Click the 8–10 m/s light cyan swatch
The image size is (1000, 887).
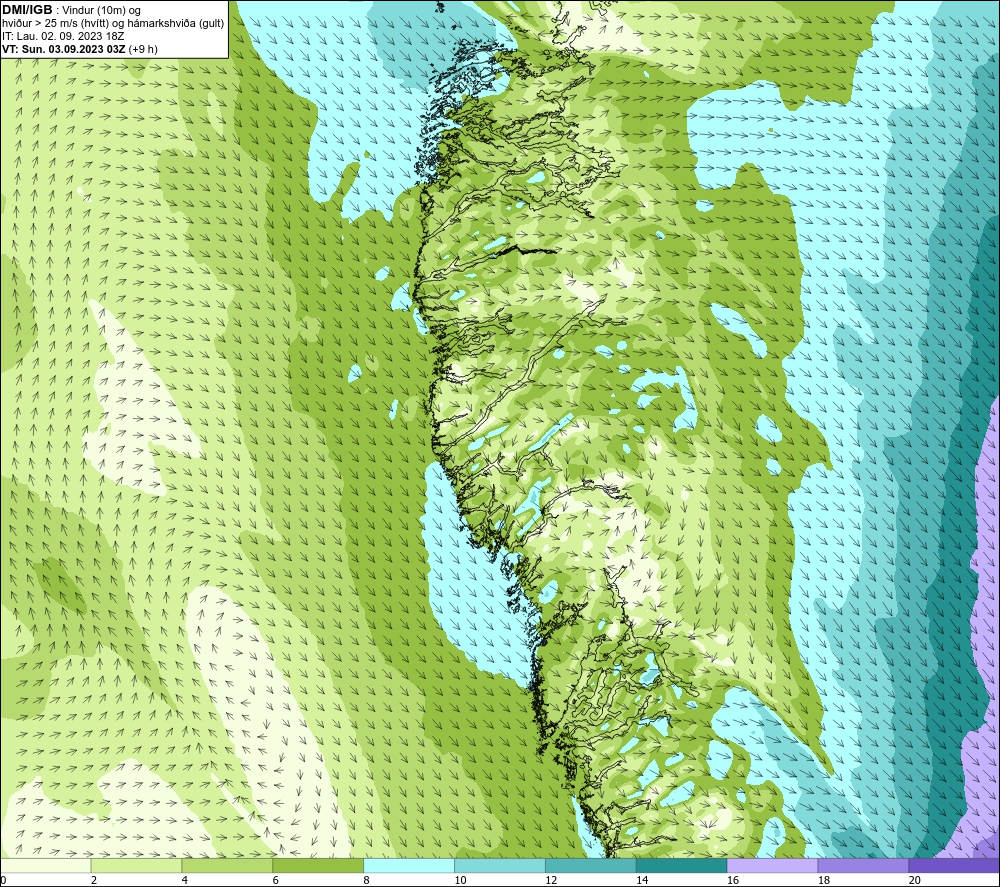(x=409, y=866)
